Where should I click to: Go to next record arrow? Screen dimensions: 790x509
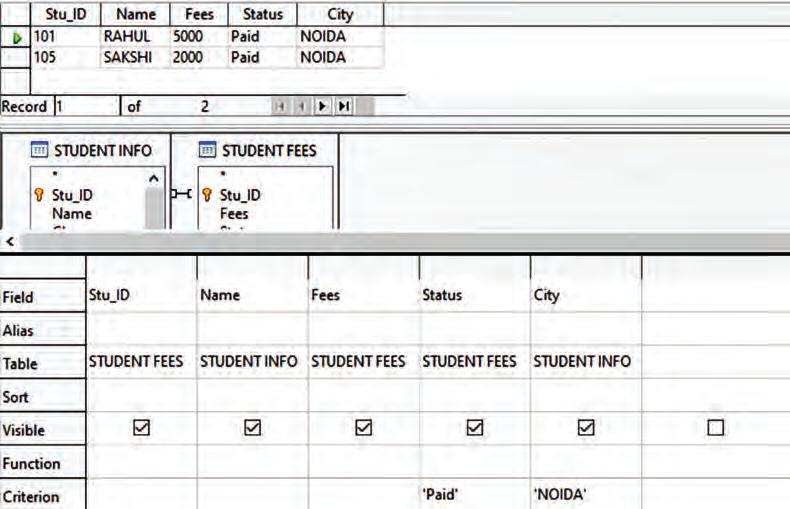(322, 106)
